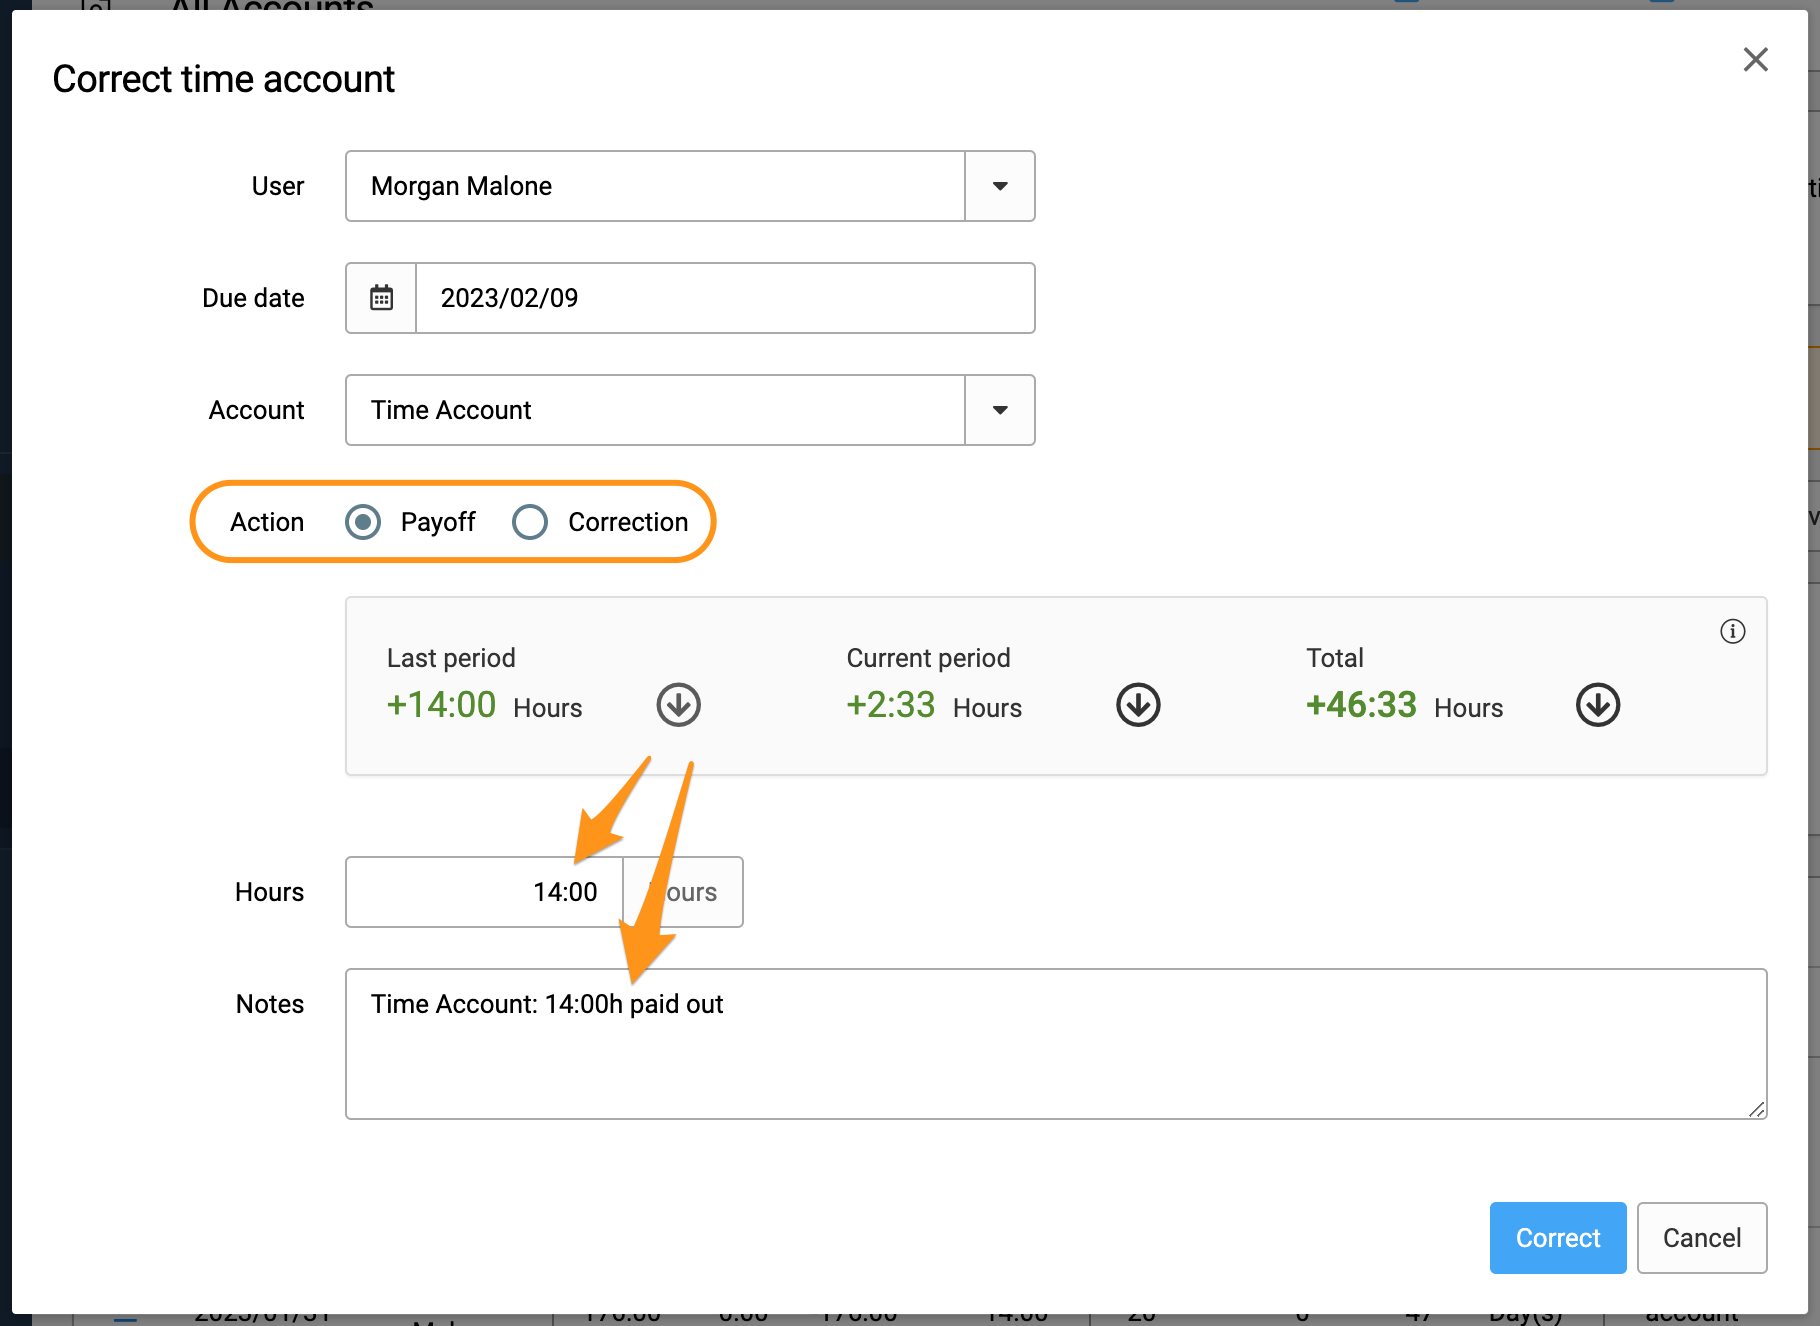This screenshot has width=1820, height=1326.
Task: Apply Current period hours with down-arrow icon
Action: point(1138,705)
